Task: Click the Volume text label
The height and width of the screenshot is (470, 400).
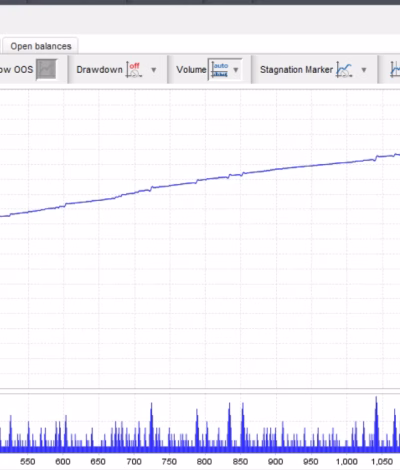Action: coord(191,70)
